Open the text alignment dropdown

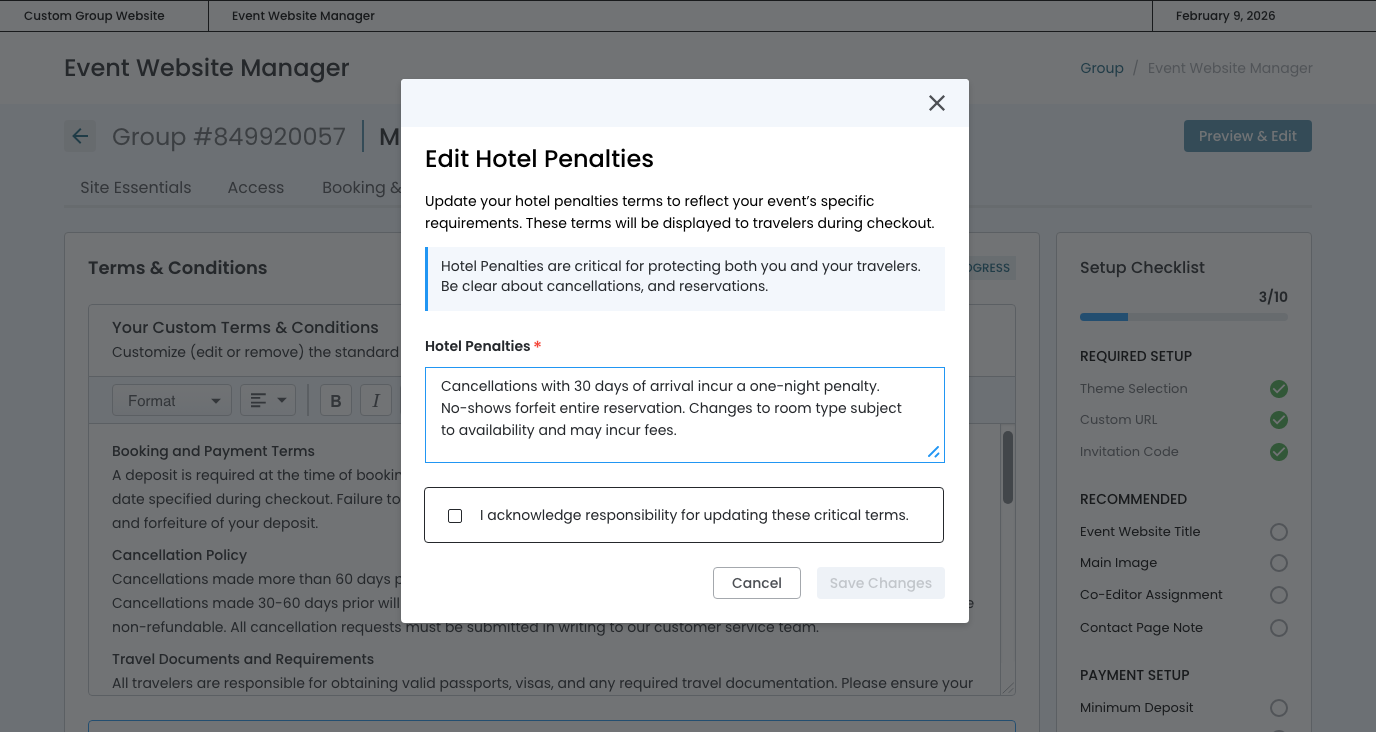click(x=267, y=401)
